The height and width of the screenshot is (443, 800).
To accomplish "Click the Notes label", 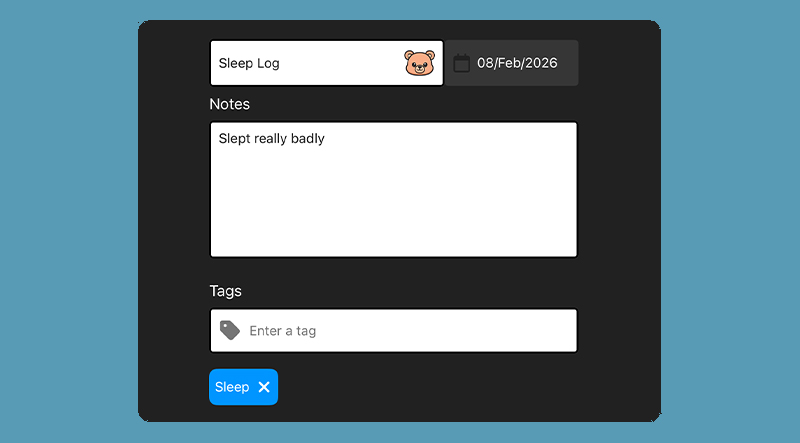I will click(x=229, y=104).
